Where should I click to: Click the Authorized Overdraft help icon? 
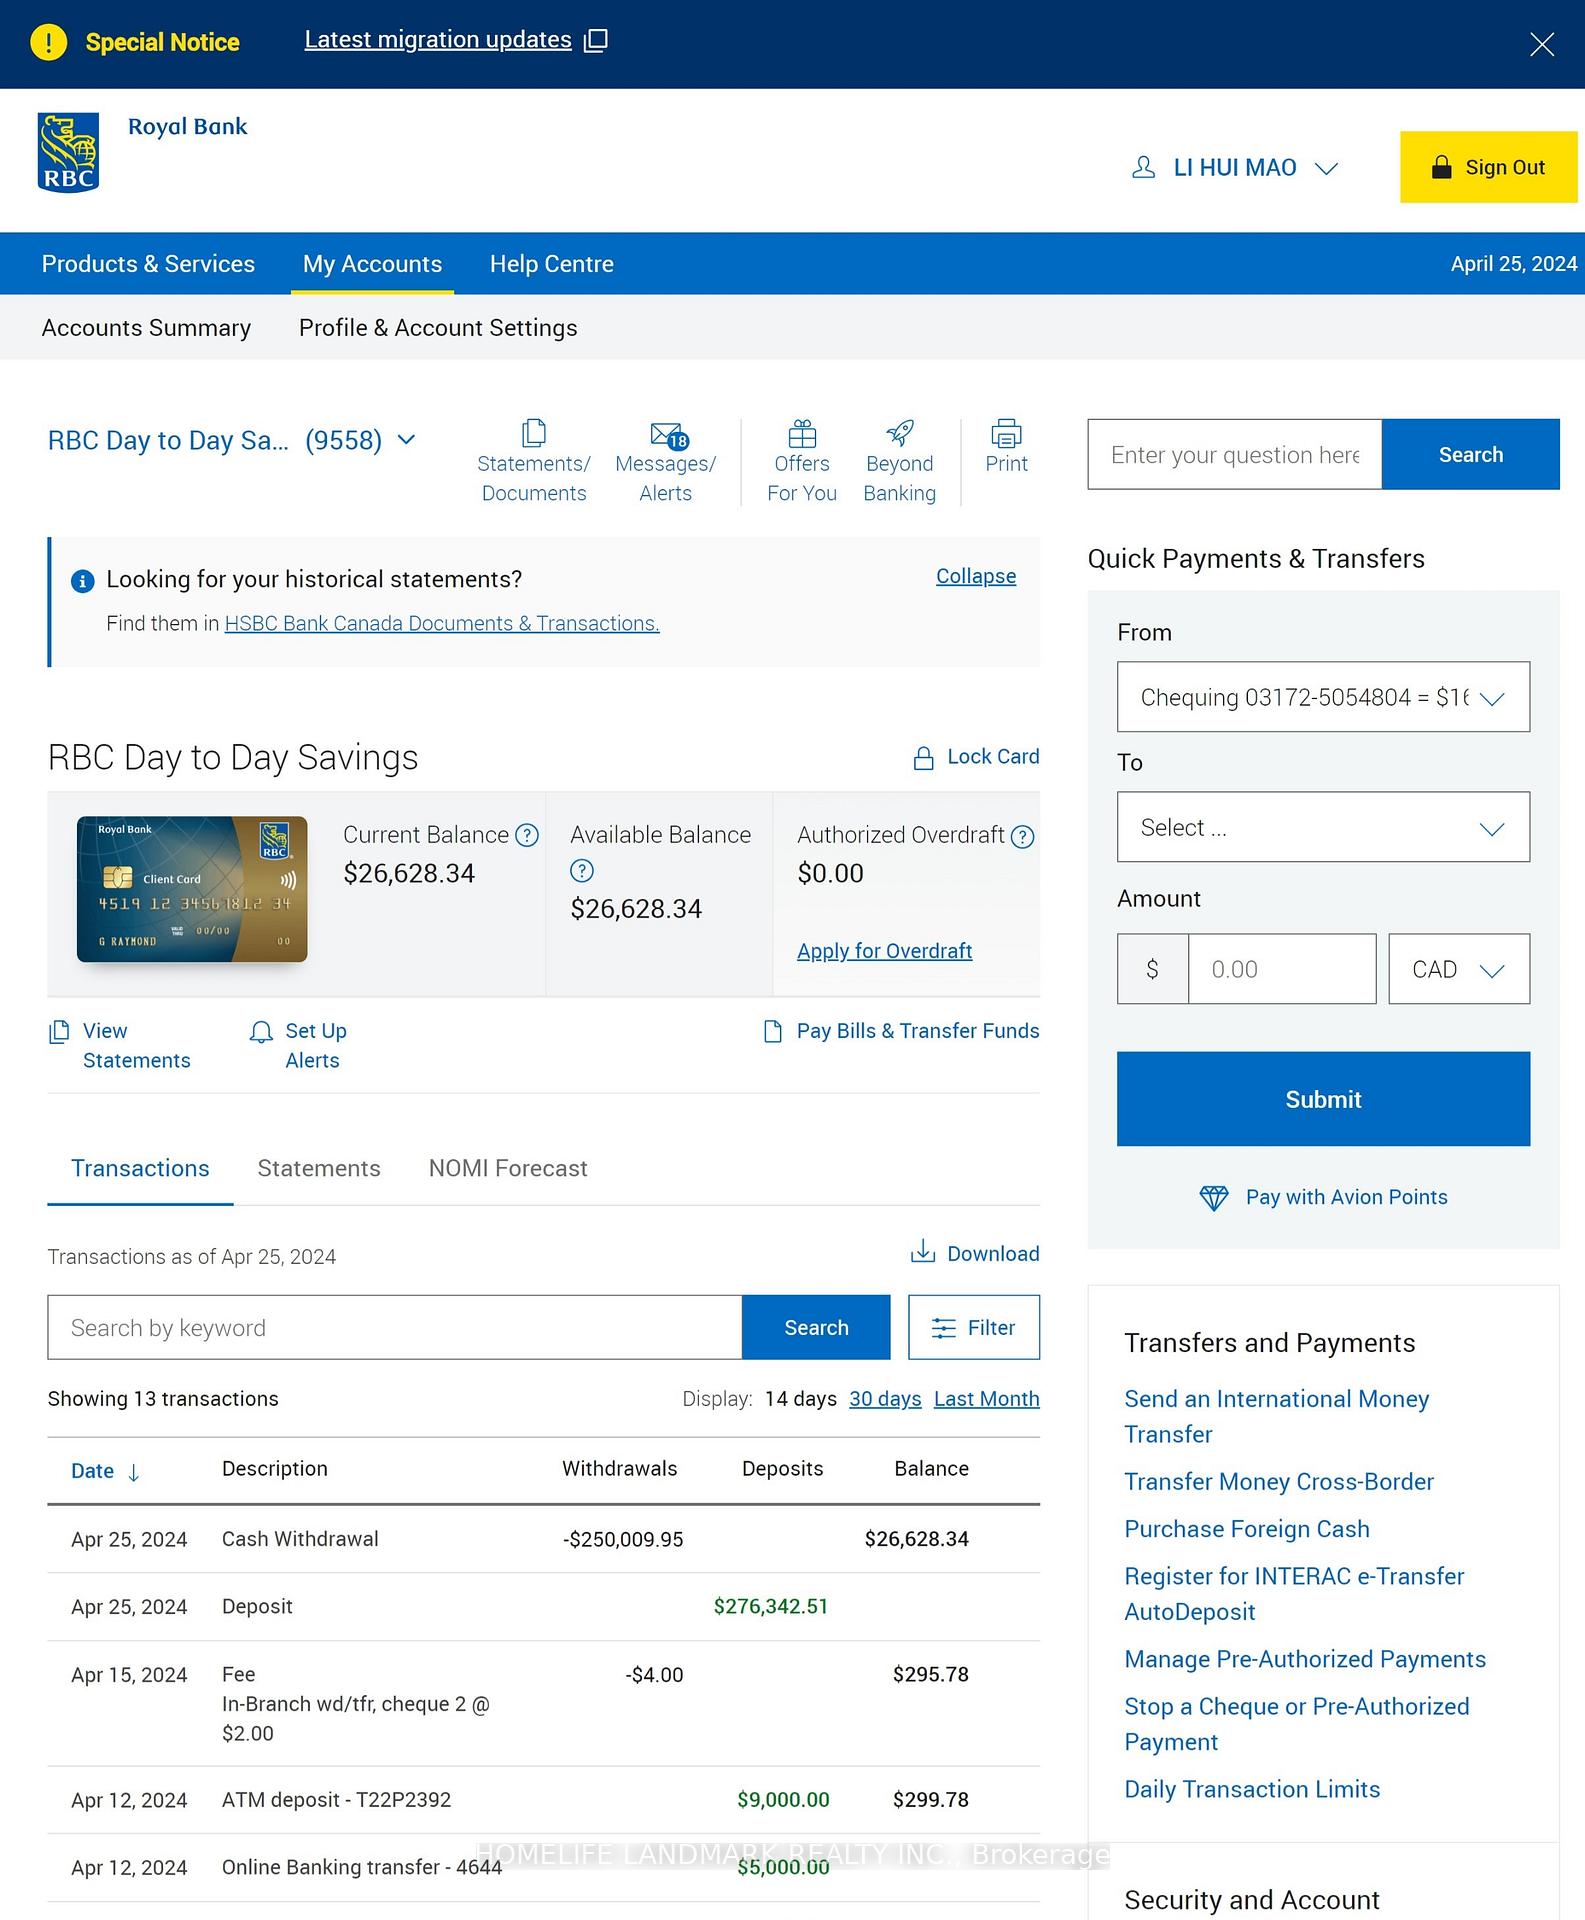(1022, 836)
